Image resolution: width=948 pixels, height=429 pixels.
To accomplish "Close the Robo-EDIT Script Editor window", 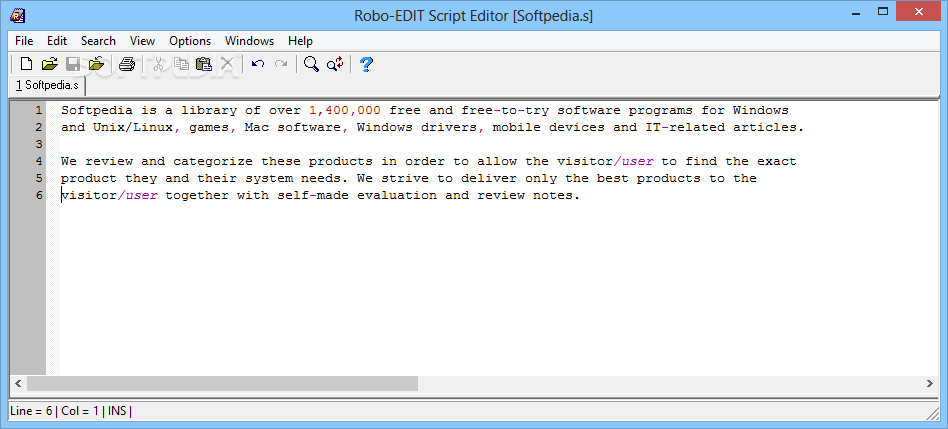I will click(919, 11).
